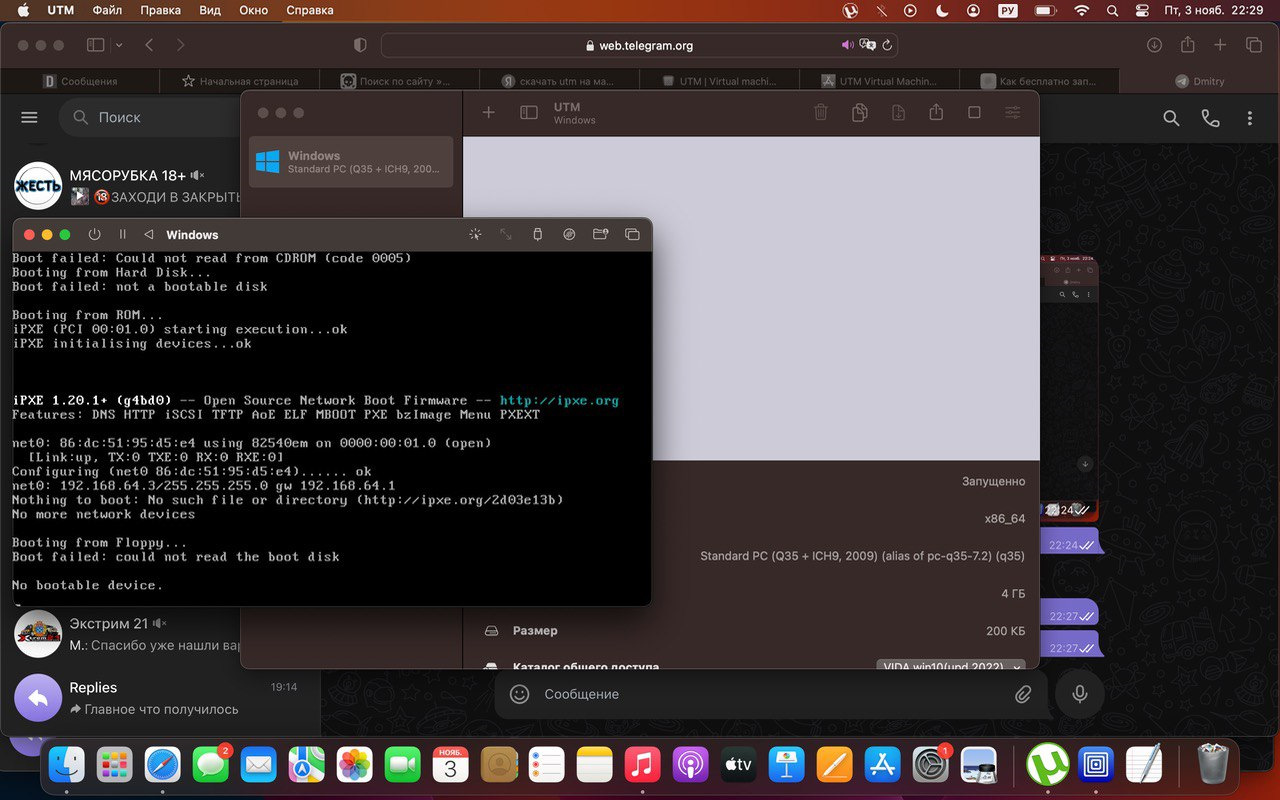Restart the VM with the triangle icon
This screenshot has height=800, width=1280.
click(149, 234)
